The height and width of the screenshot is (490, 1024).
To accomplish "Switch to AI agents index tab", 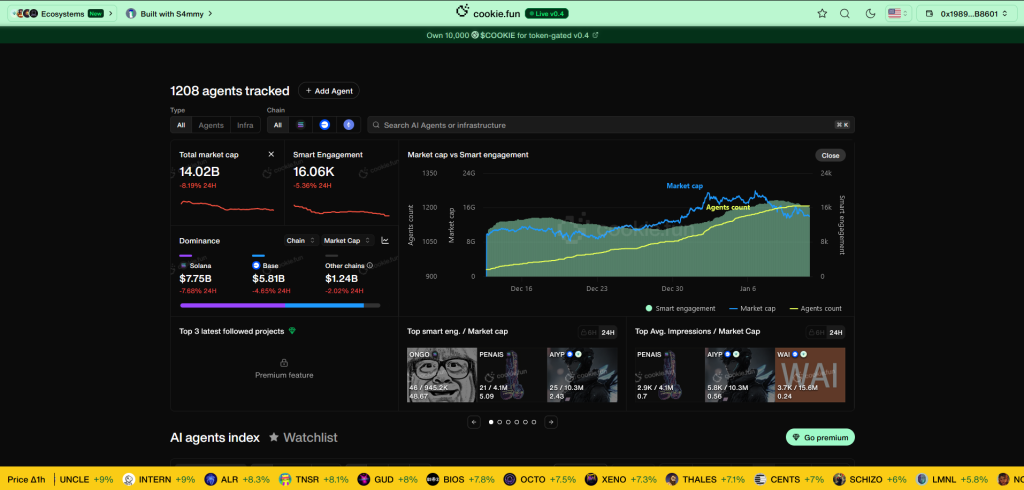I will point(215,438).
